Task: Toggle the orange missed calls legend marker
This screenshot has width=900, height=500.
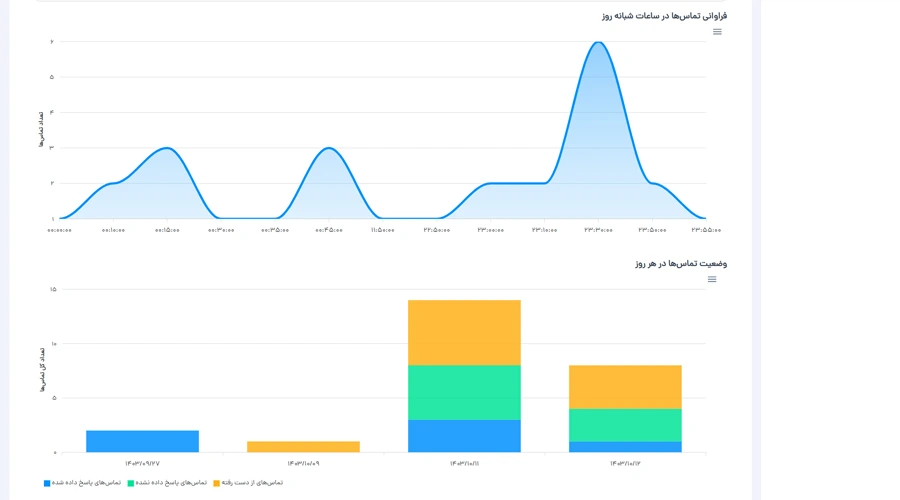Action: click(x=216, y=483)
